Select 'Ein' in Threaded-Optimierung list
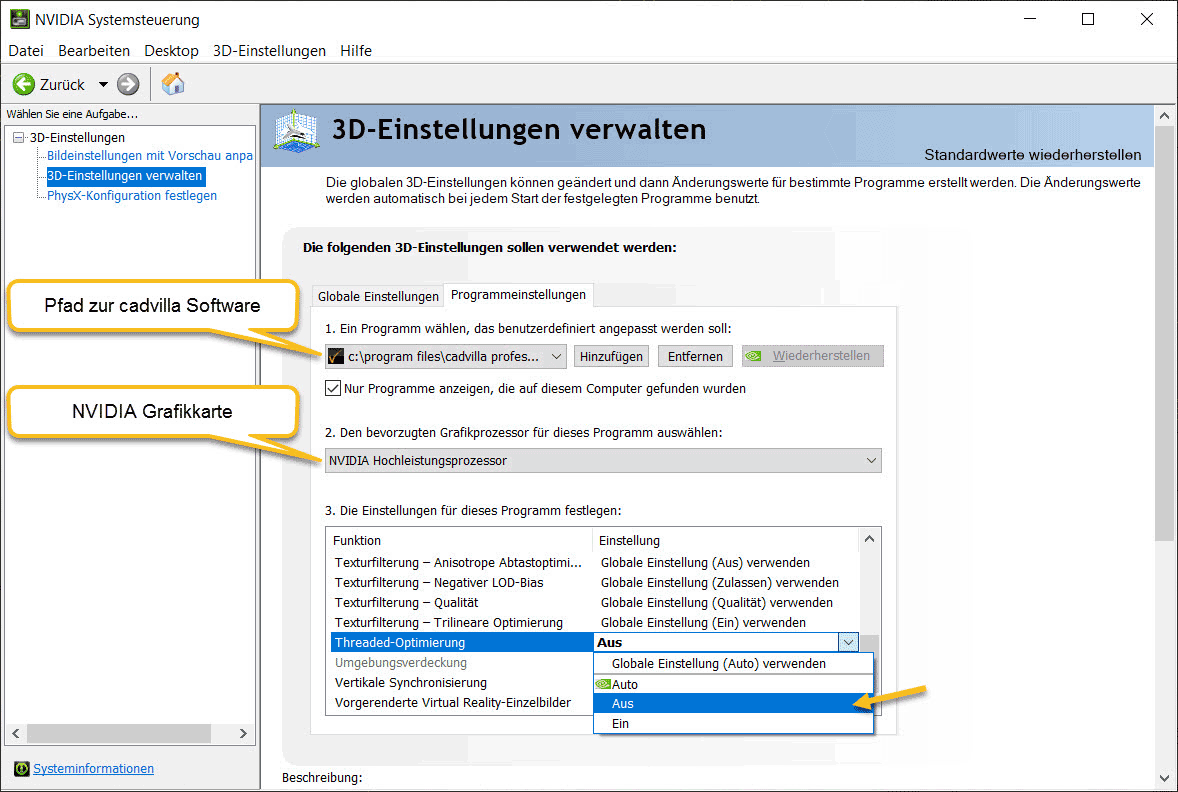 tap(621, 723)
